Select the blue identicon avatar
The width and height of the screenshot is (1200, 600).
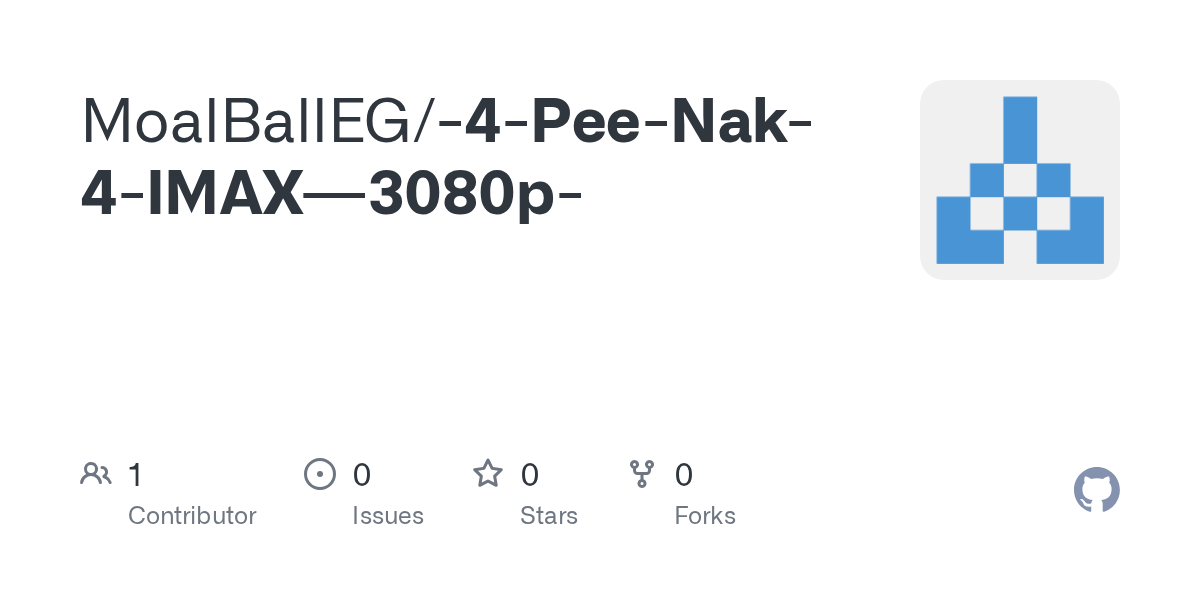[x=1019, y=180]
